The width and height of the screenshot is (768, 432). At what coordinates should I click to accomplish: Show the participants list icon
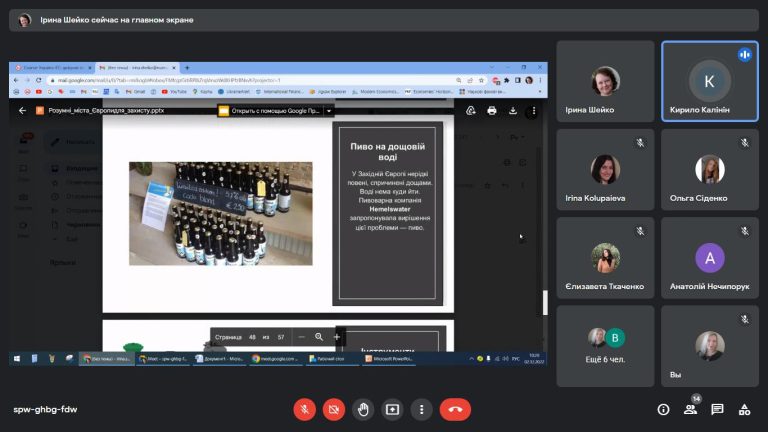click(x=691, y=409)
